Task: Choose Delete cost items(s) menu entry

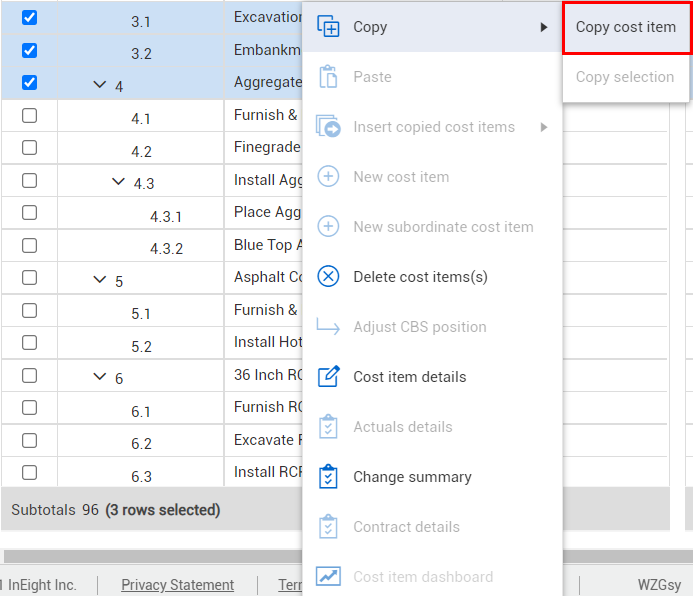Action: [420, 277]
